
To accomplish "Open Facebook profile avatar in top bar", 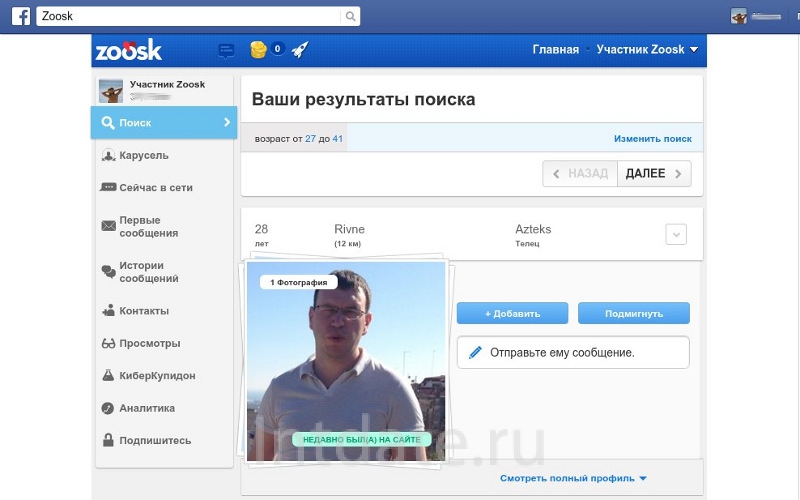I will pyautogui.click(x=738, y=16).
